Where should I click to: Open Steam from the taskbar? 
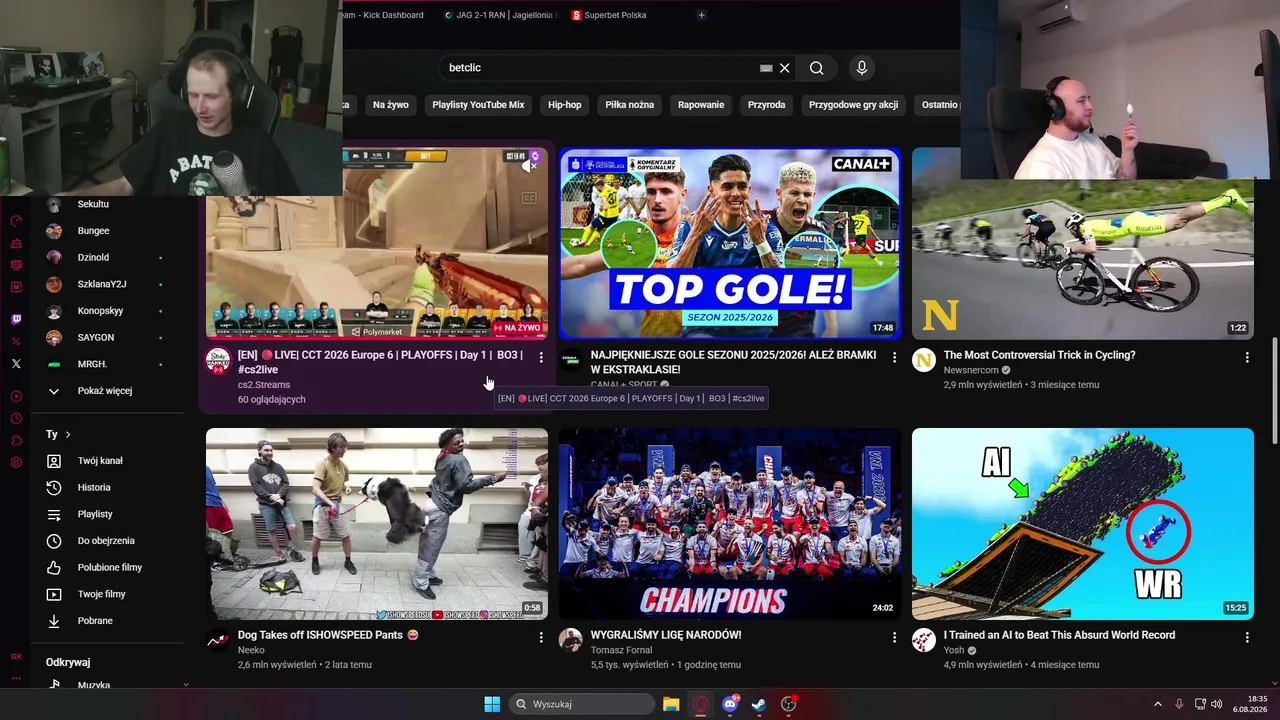(x=760, y=704)
